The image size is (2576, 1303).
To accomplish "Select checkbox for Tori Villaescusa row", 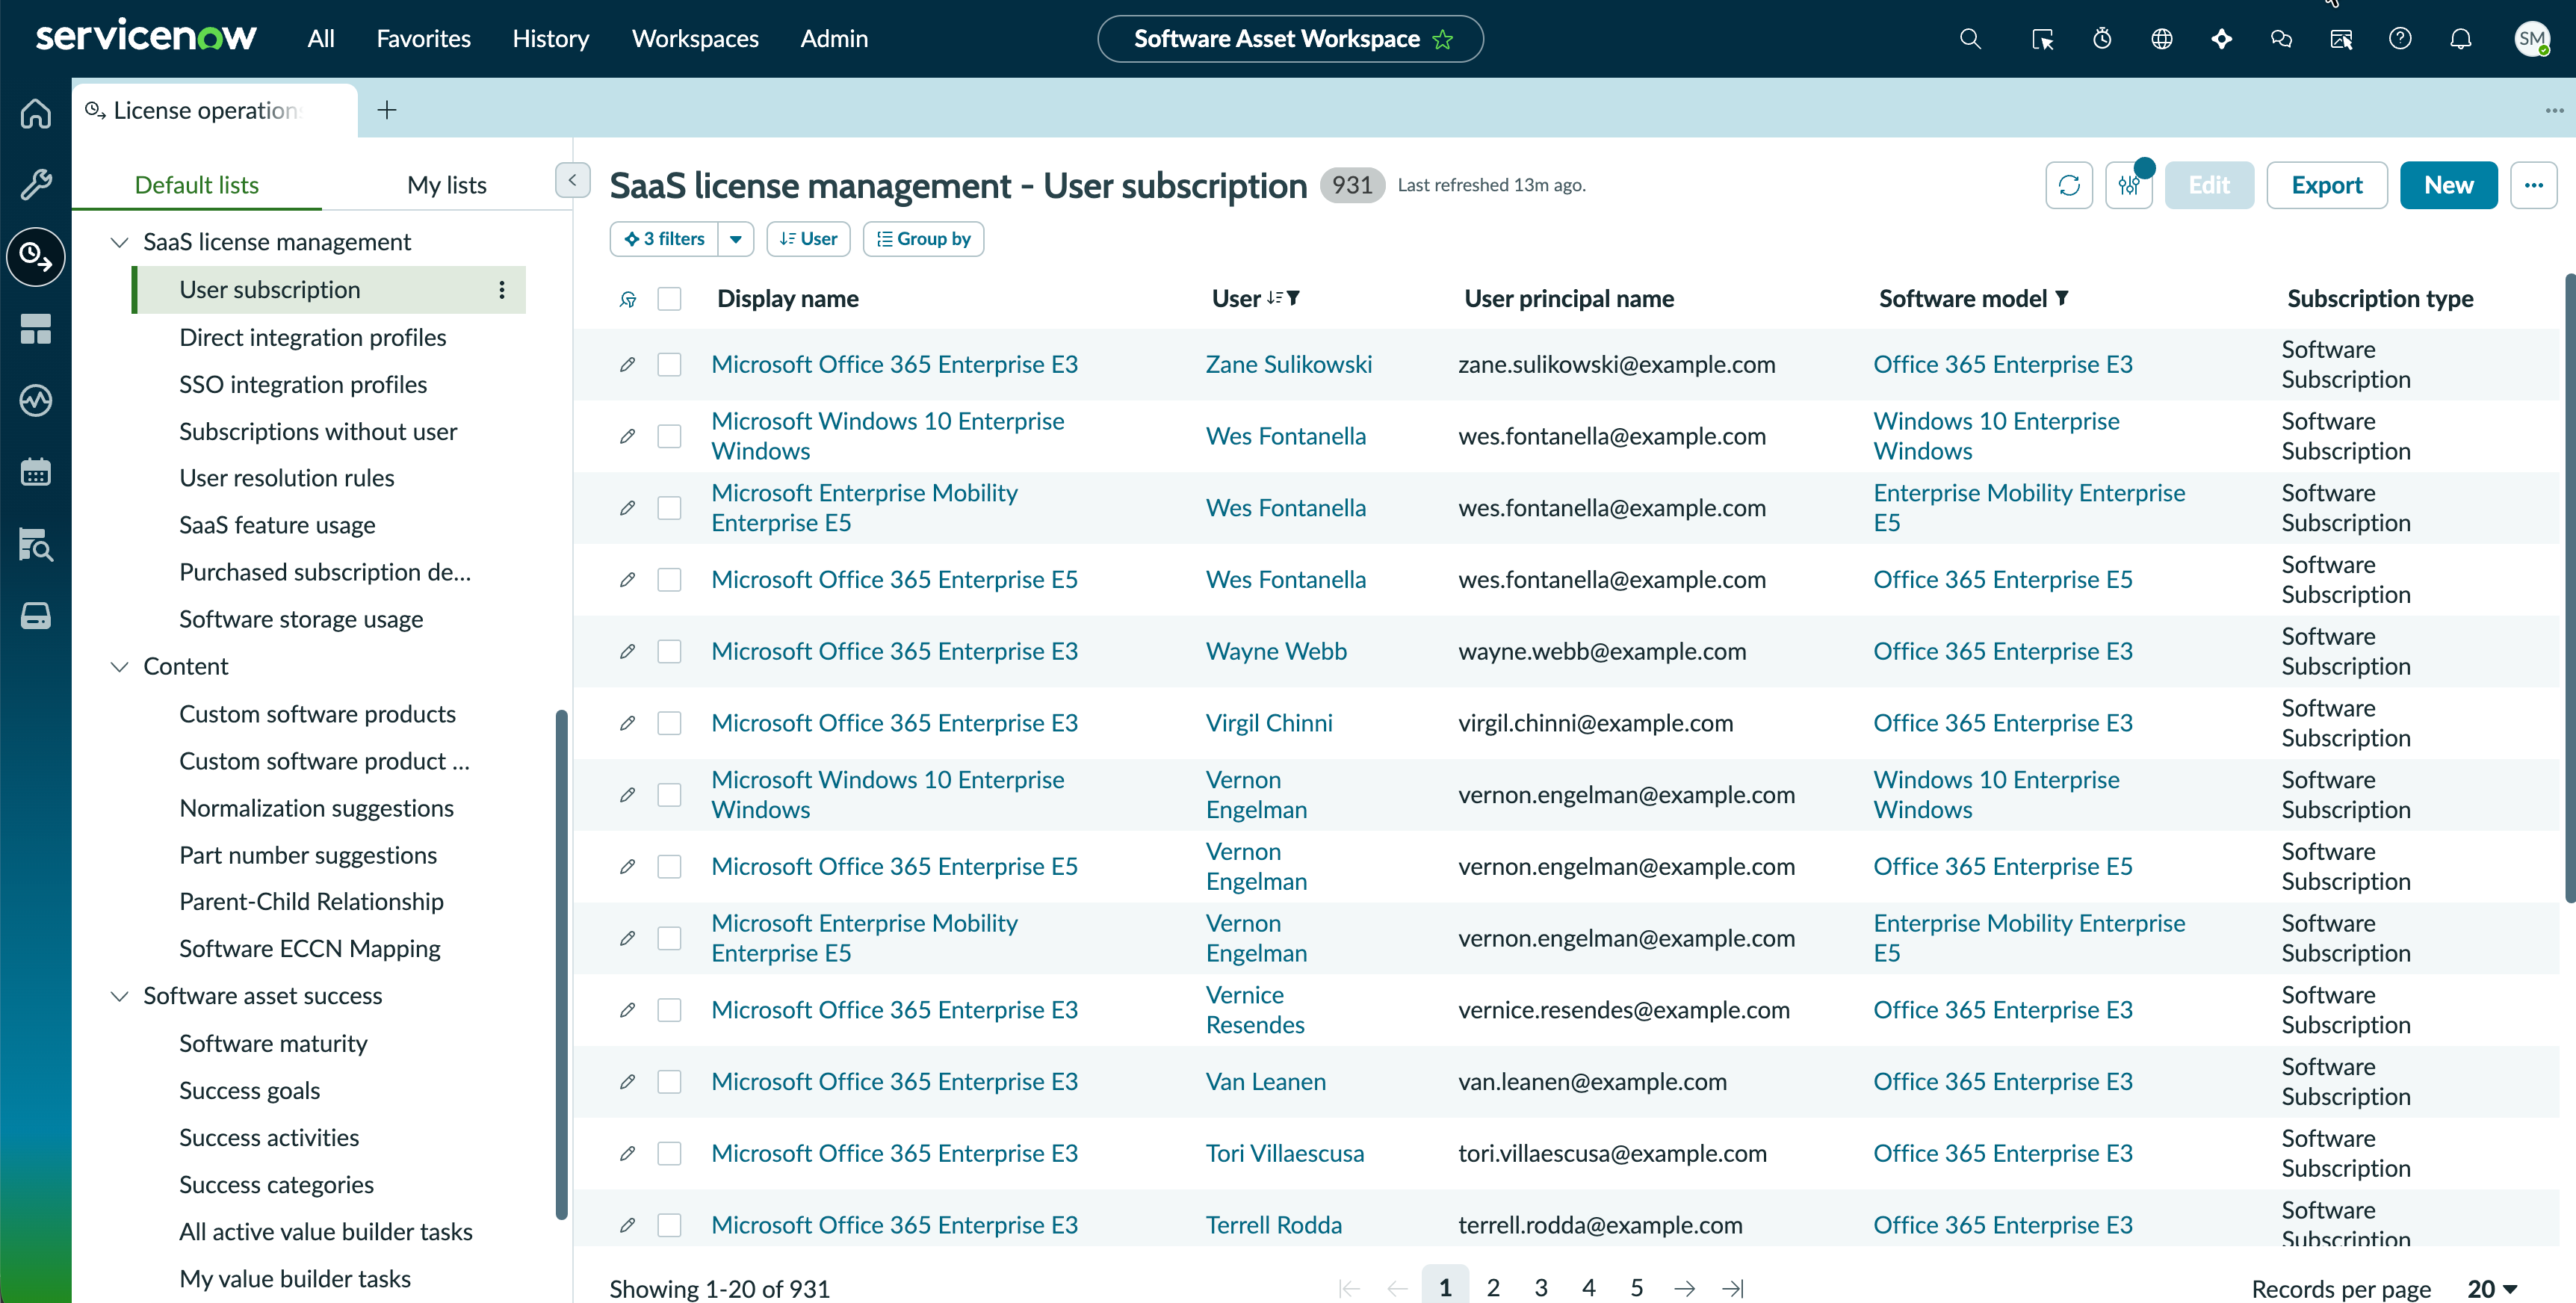I will (669, 1153).
